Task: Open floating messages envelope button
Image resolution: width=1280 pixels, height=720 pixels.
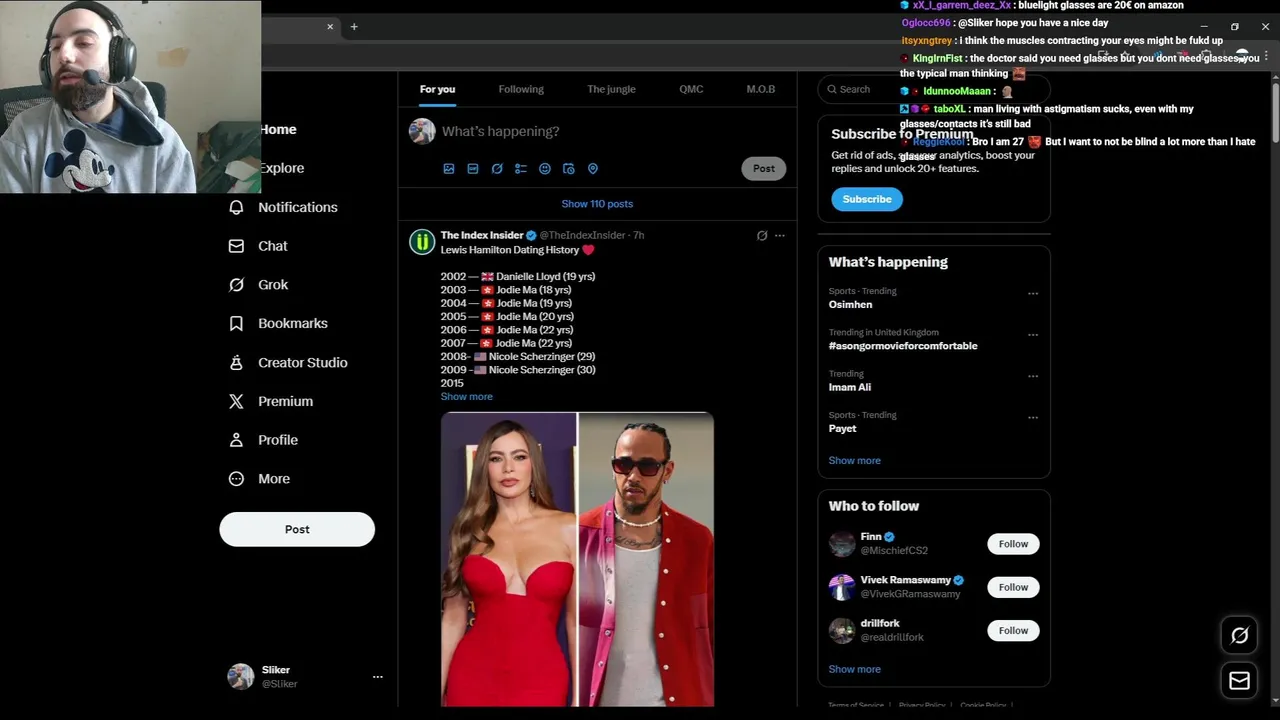Action: tap(1239, 681)
